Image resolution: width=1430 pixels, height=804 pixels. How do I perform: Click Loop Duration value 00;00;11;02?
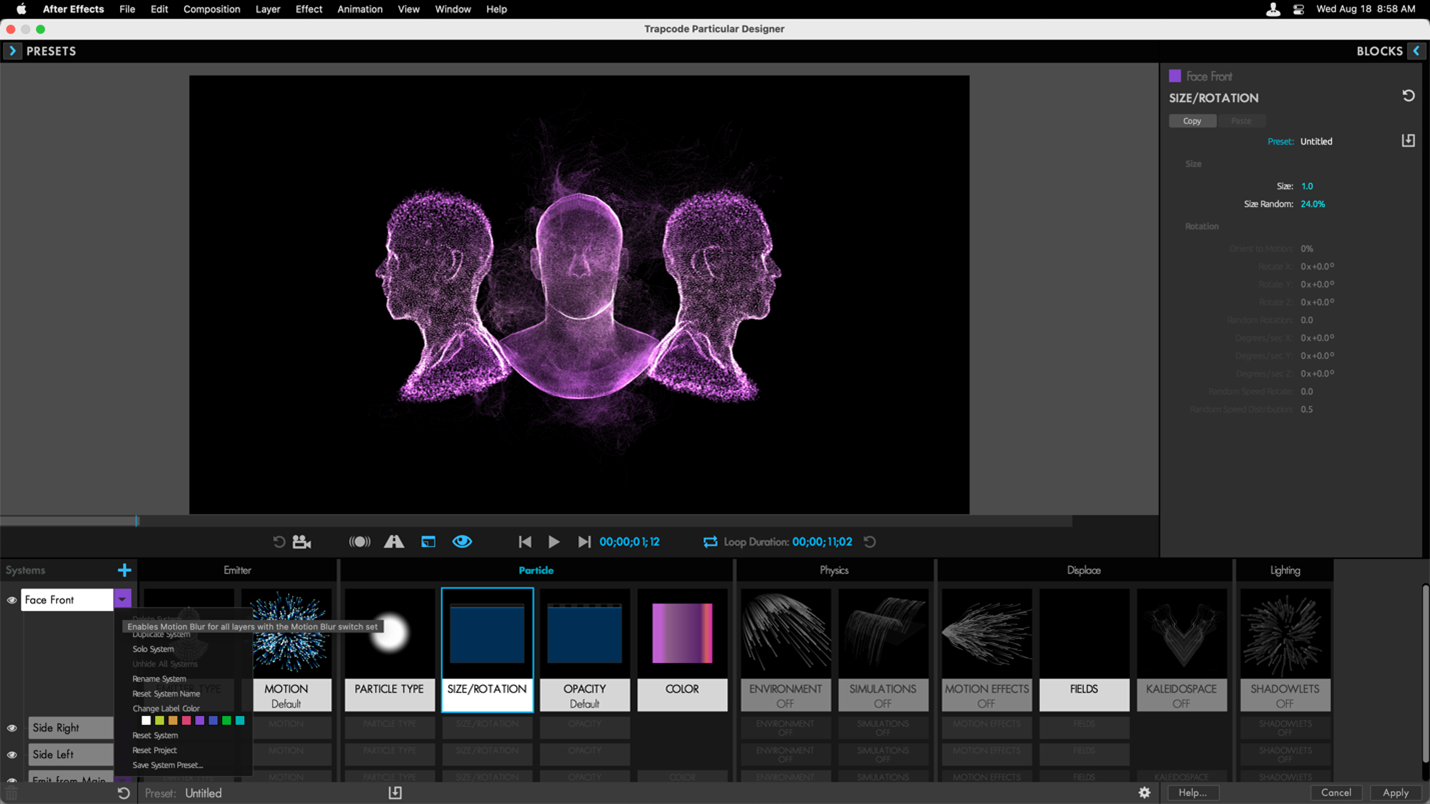click(x=822, y=542)
